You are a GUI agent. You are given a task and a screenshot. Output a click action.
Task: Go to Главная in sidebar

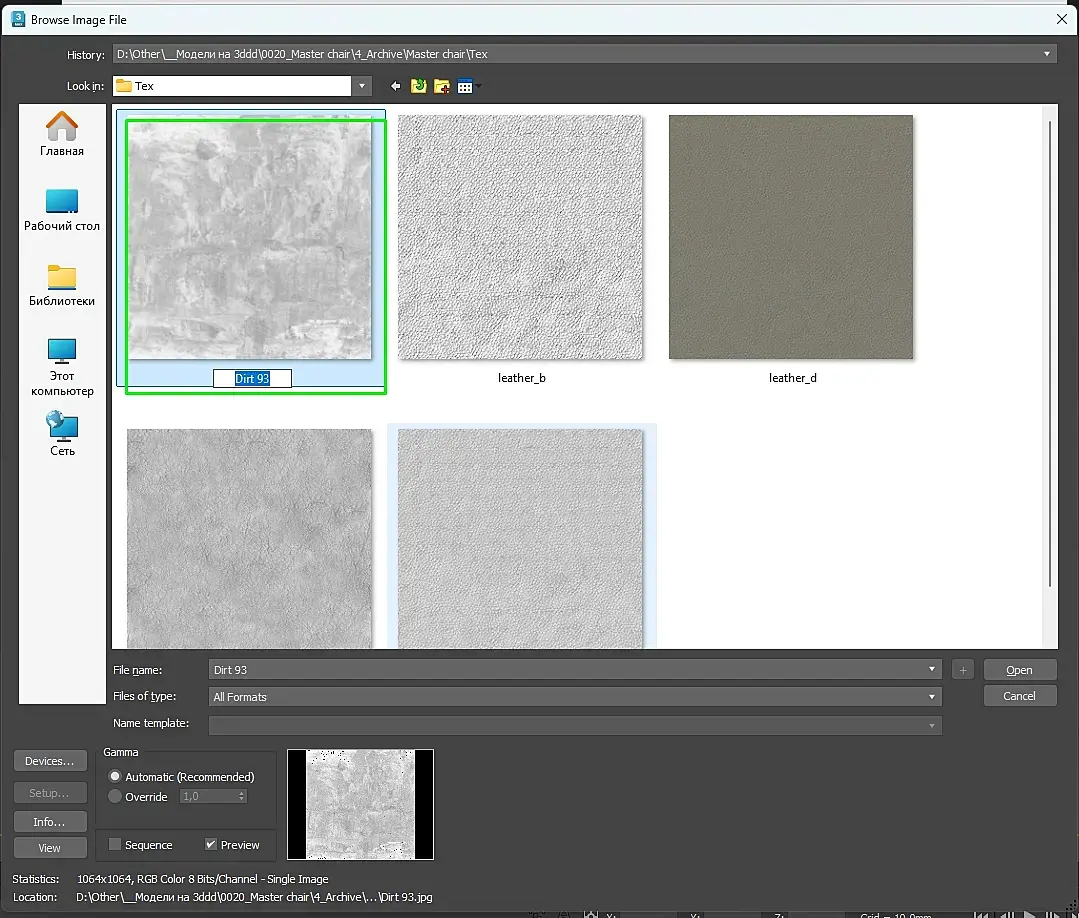62,134
